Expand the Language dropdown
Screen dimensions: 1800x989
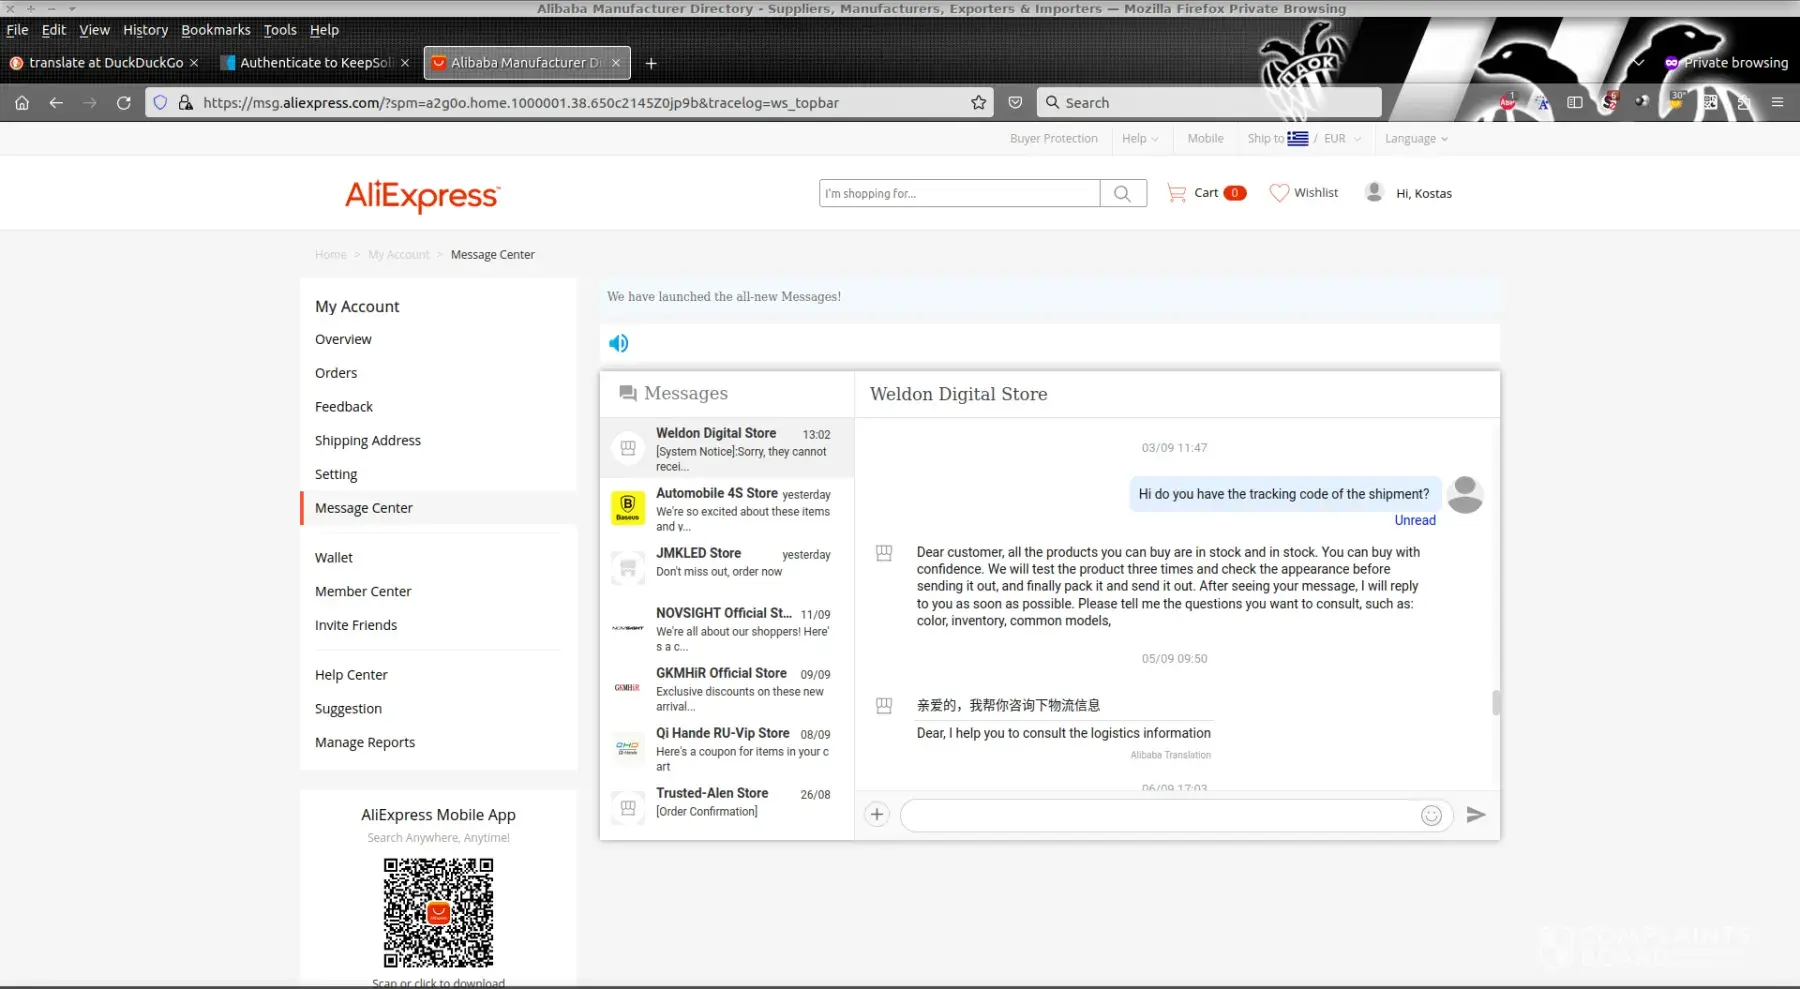pyautogui.click(x=1415, y=139)
